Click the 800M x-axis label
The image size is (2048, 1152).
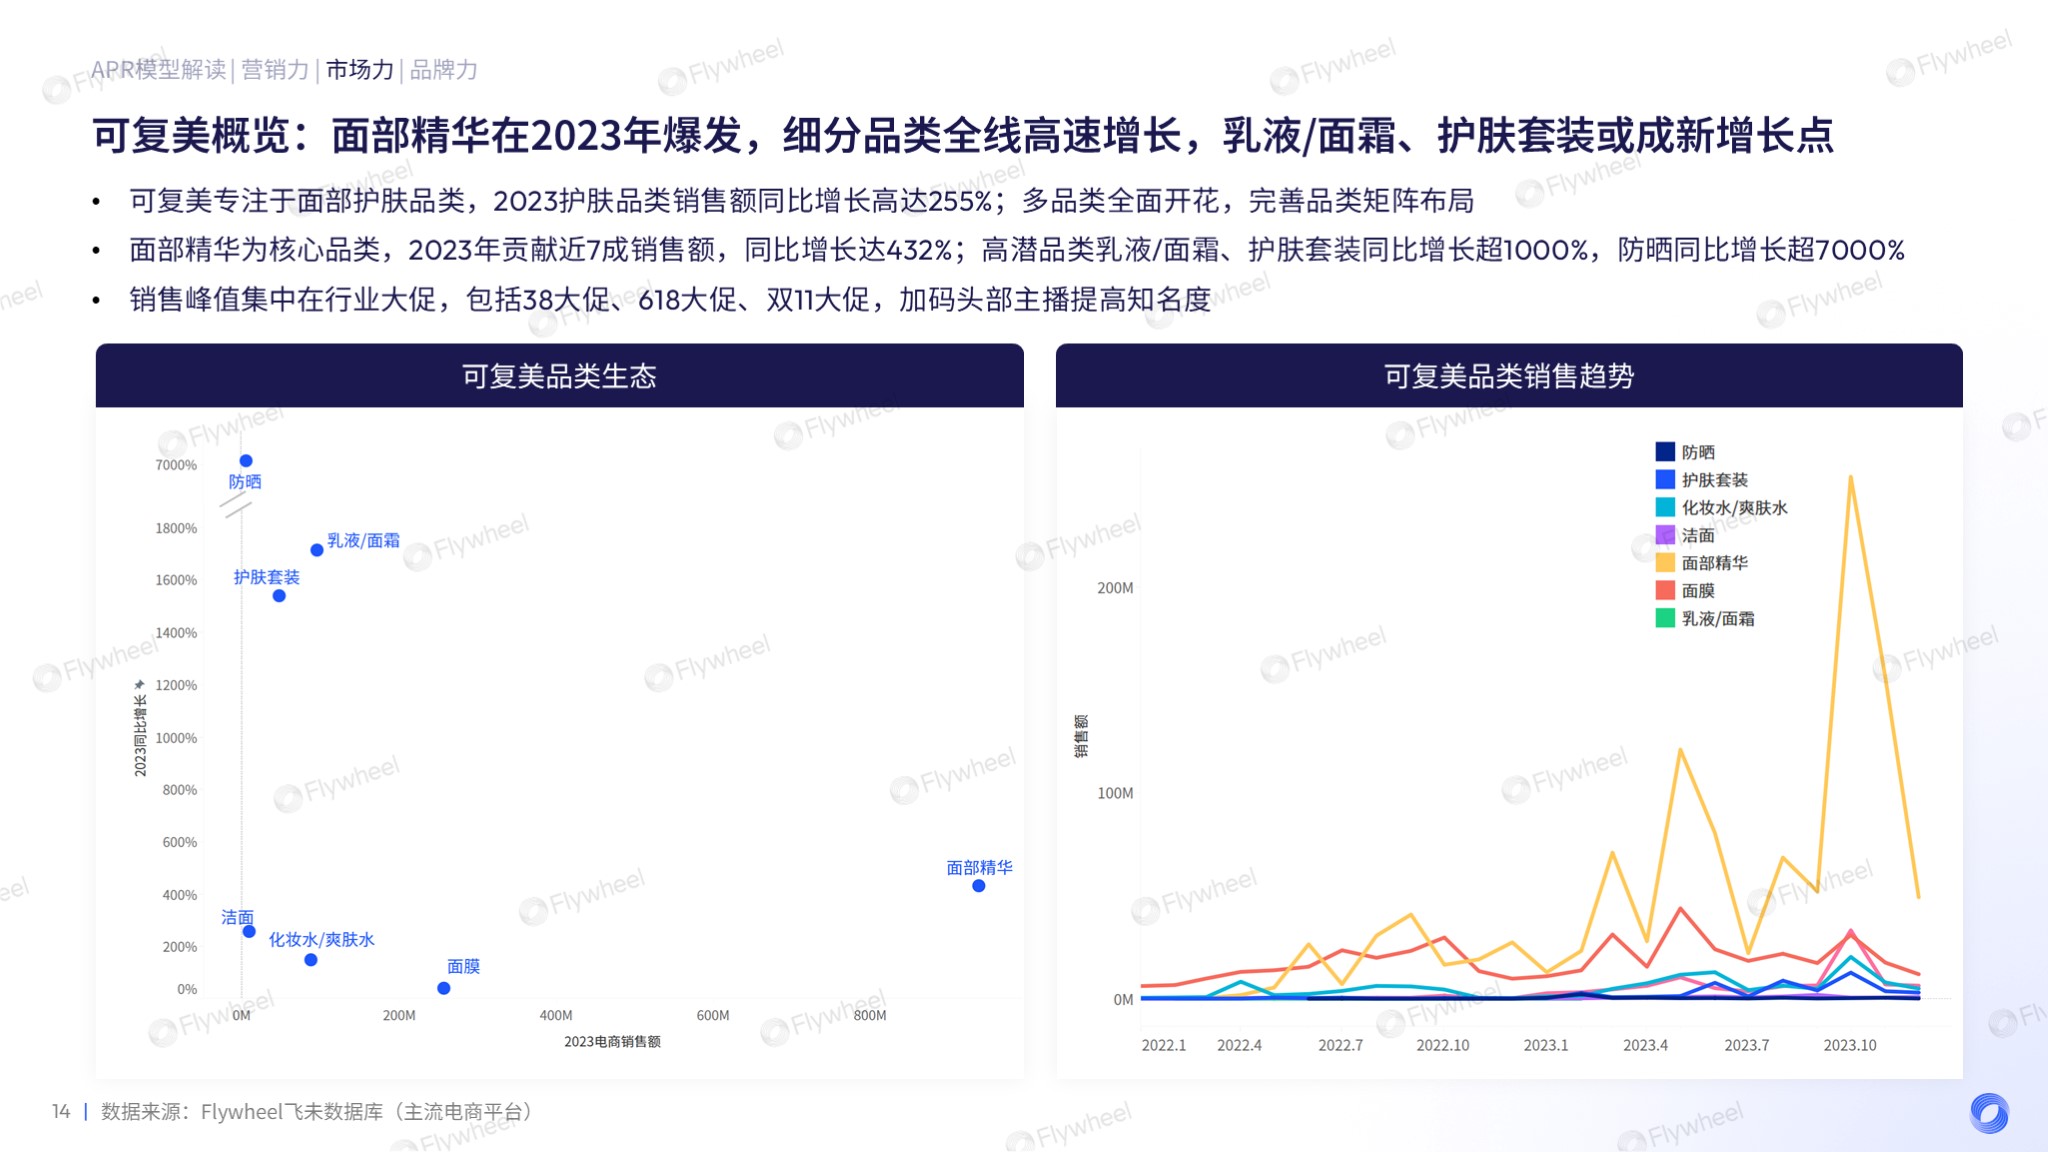coord(870,1015)
